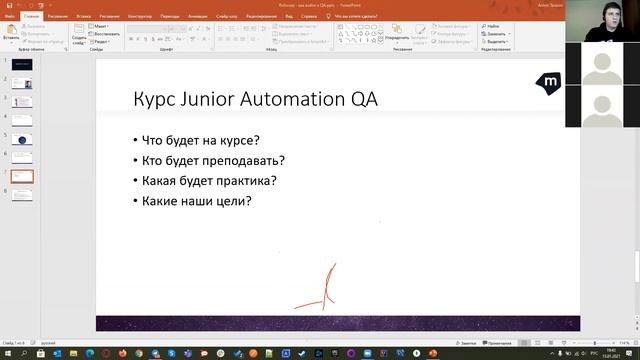Toggle bulleted list in paragraph group
The height and width of the screenshot is (360, 640).
click(220, 29)
